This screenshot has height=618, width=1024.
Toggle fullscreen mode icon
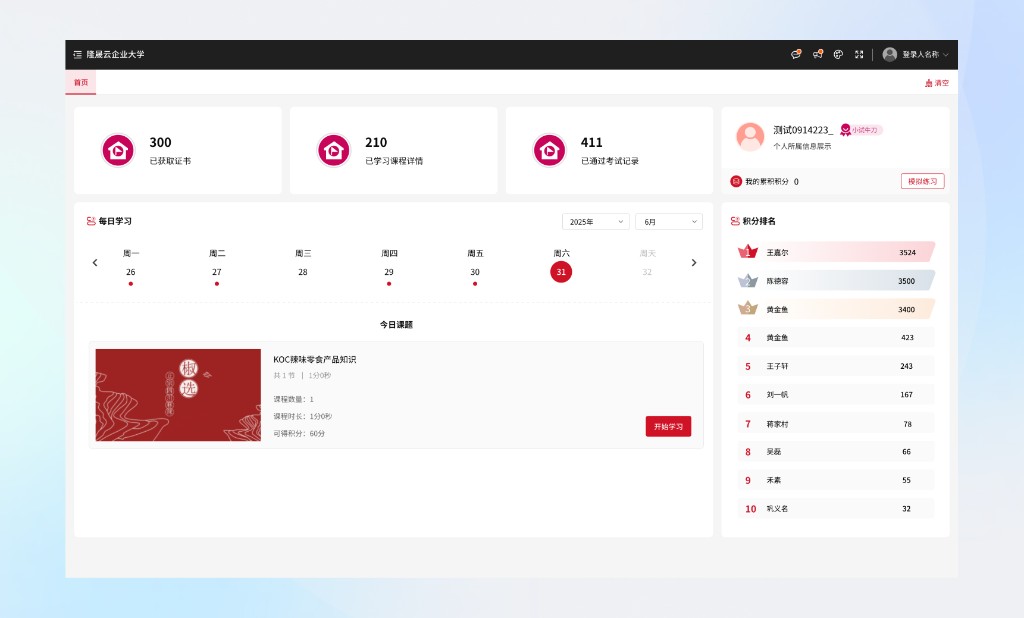tap(859, 54)
